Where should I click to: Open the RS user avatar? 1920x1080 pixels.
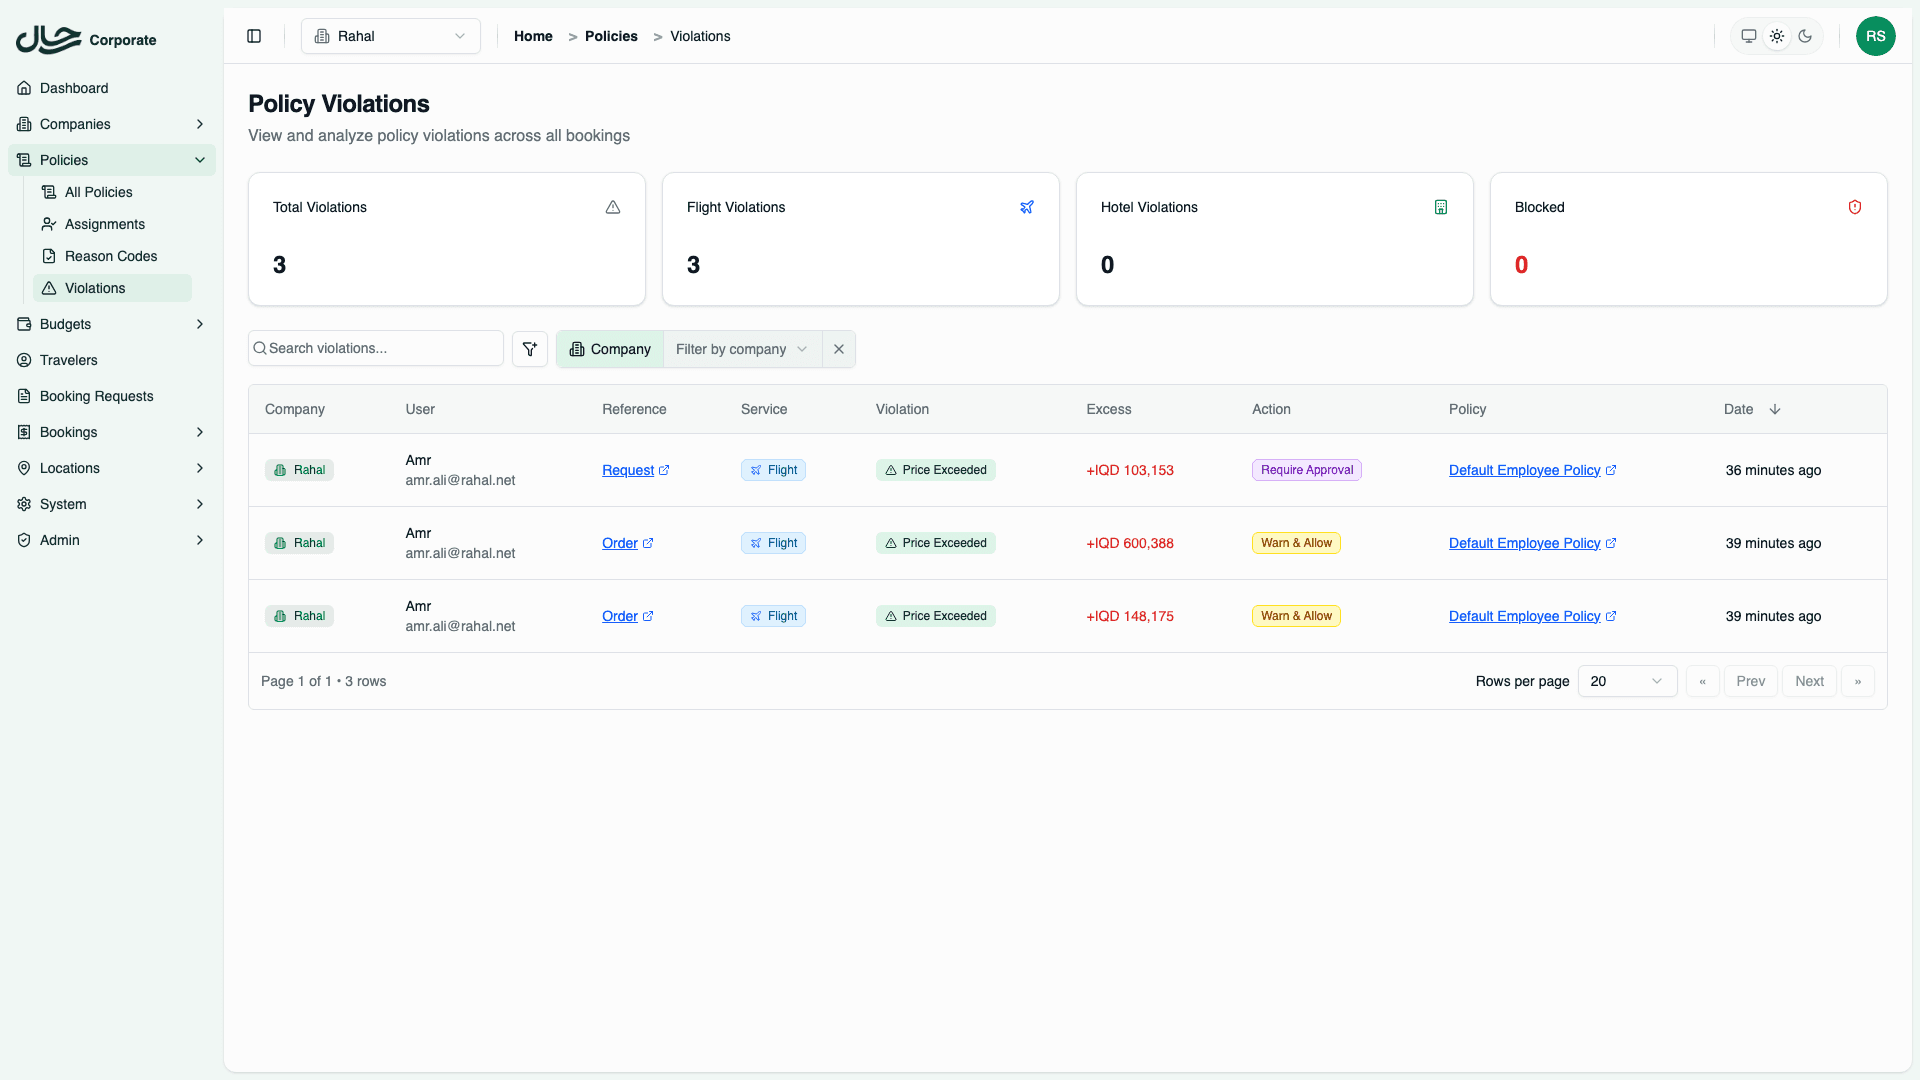1875,36
